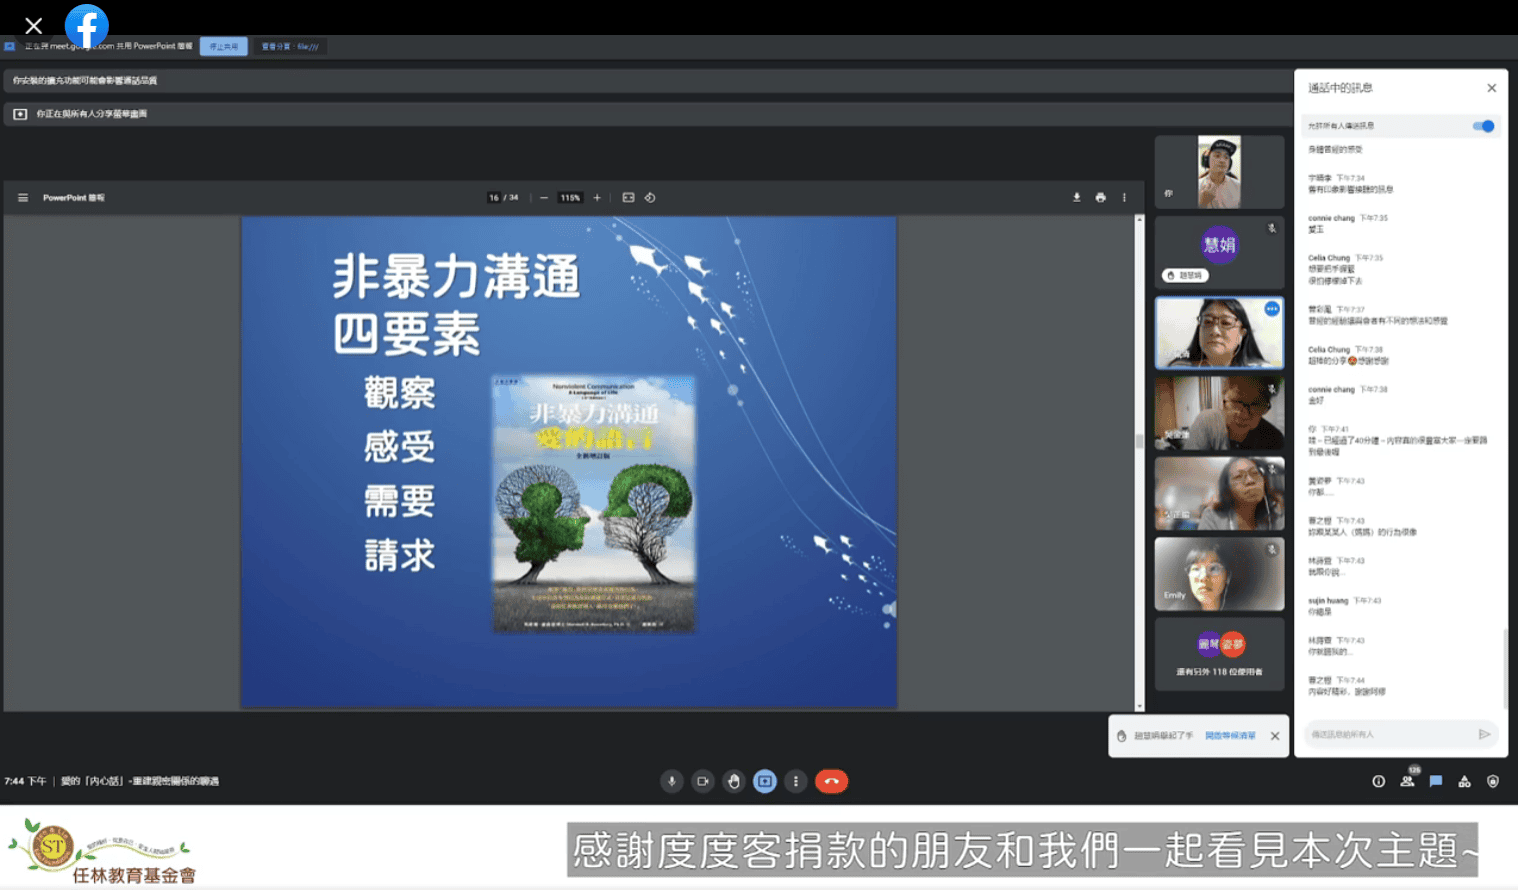Image resolution: width=1518 pixels, height=890 pixels.
Task: Open the raised-hand queue link
Action: coord(1229,736)
